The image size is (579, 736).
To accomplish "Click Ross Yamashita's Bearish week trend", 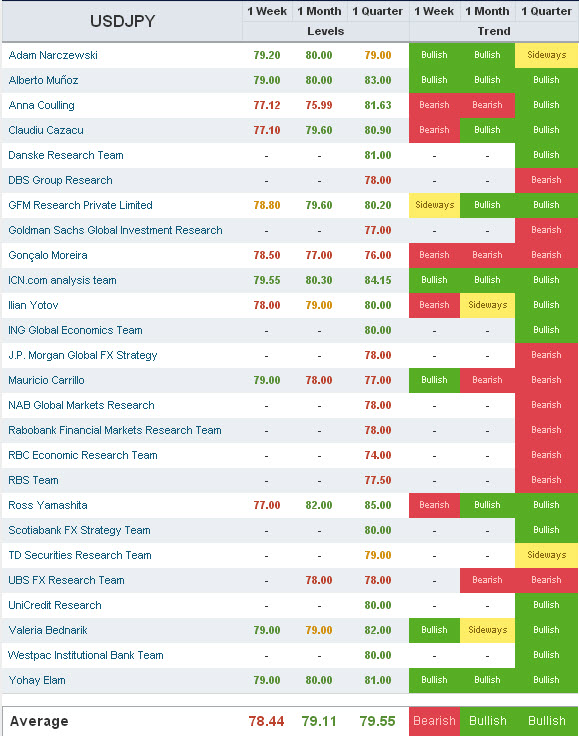I will [x=434, y=505].
